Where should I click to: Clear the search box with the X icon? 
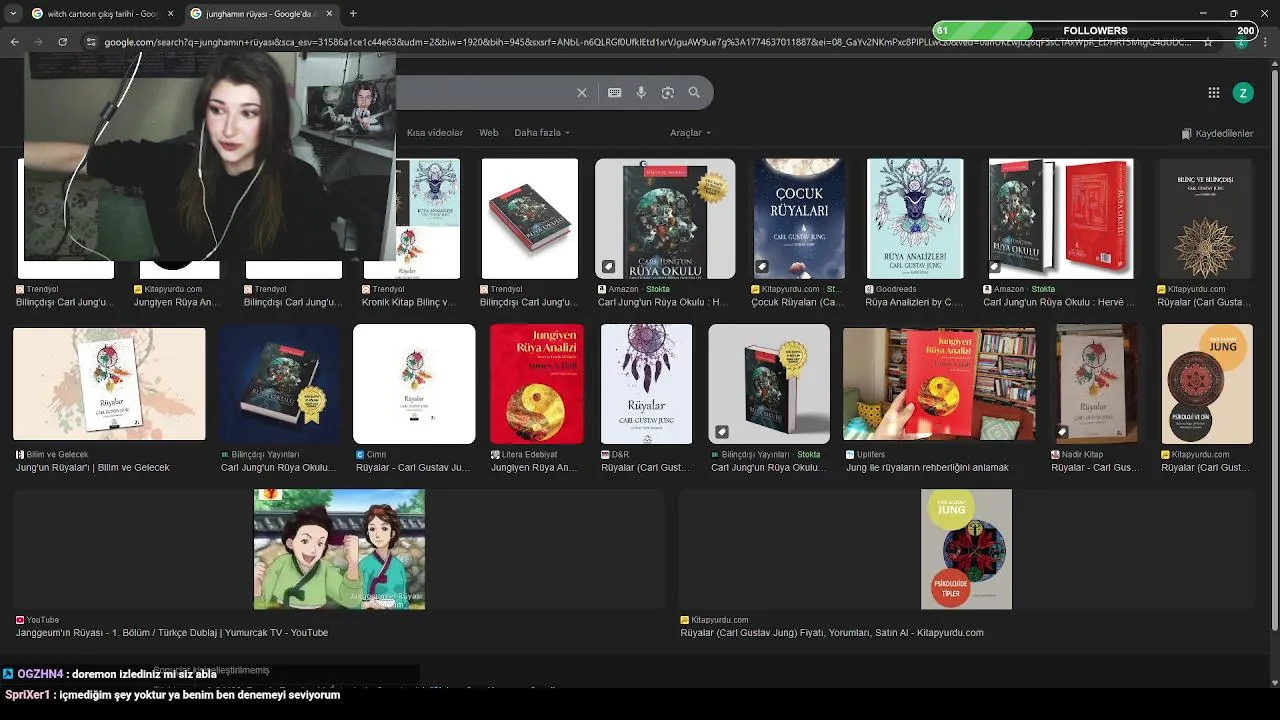pyautogui.click(x=582, y=93)
